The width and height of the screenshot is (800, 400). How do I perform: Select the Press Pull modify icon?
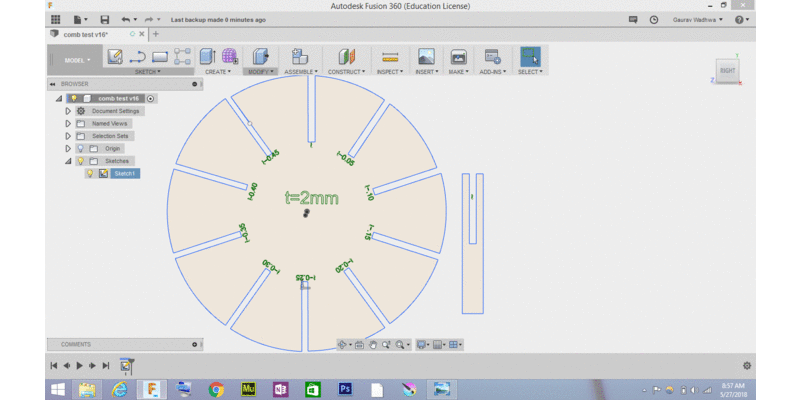(x=261, y=57)
